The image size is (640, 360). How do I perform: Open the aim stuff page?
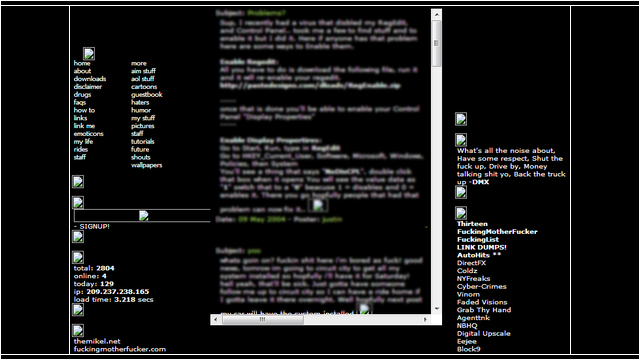tap(143, 71)
